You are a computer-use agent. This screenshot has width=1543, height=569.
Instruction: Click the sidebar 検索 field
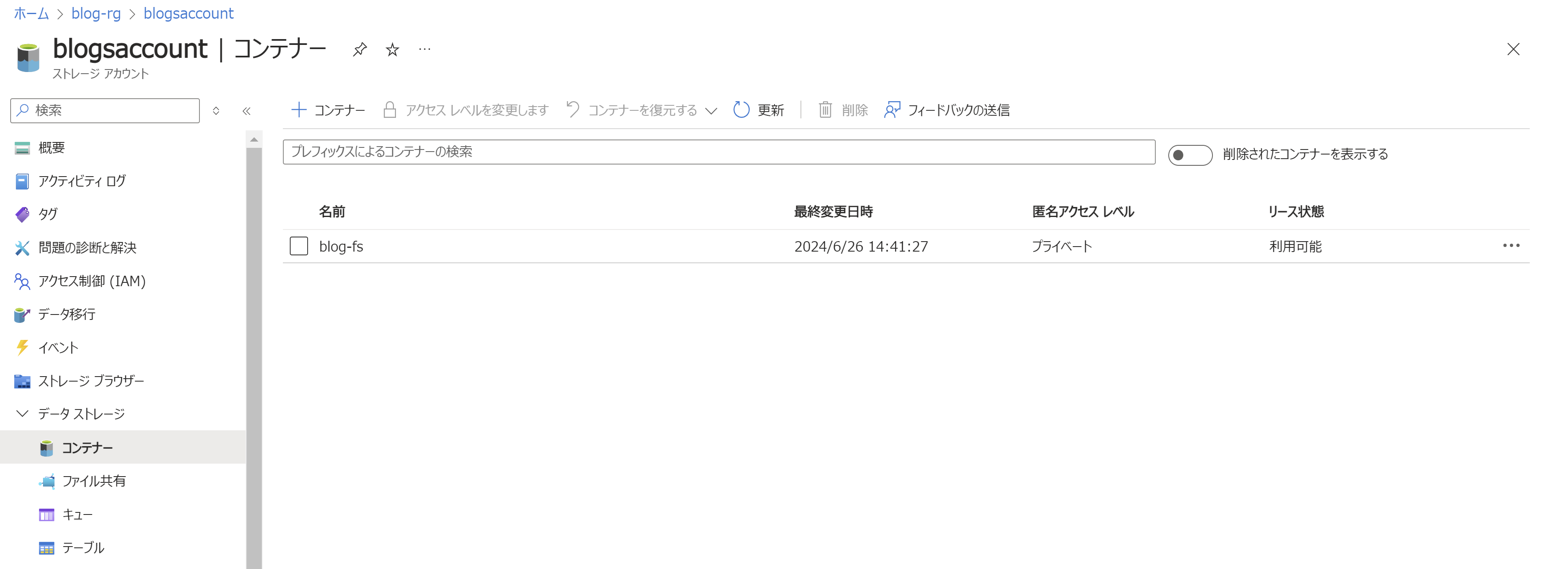tap(105, 110)
